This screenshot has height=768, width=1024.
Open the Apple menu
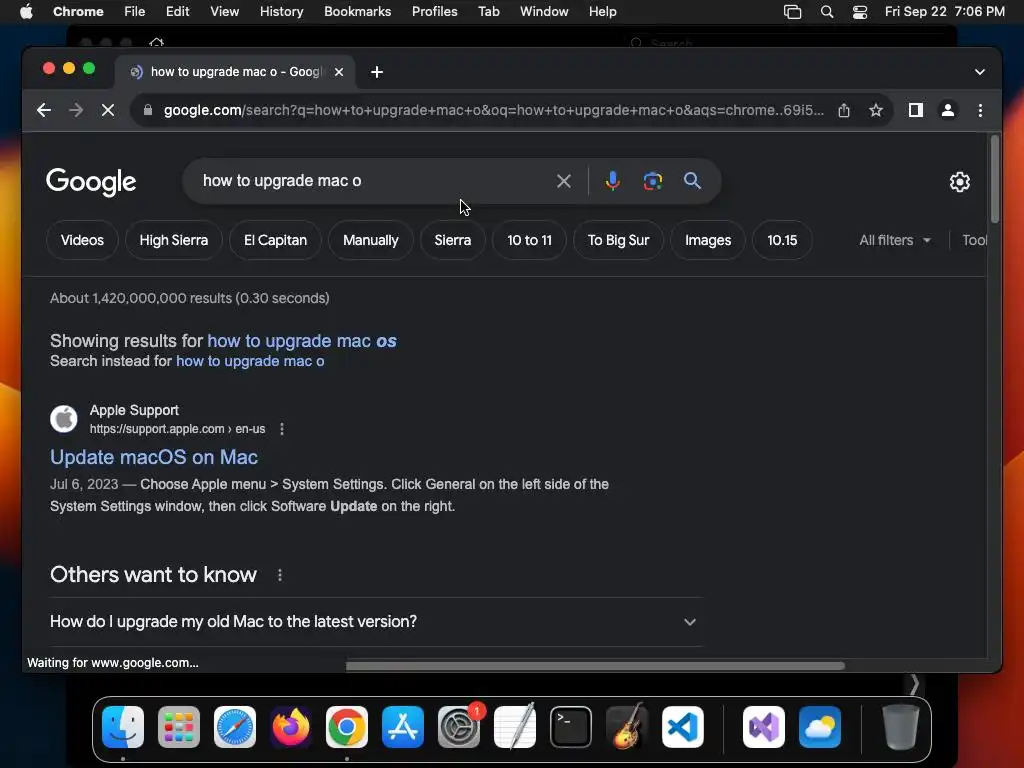(x=26, y=12)
